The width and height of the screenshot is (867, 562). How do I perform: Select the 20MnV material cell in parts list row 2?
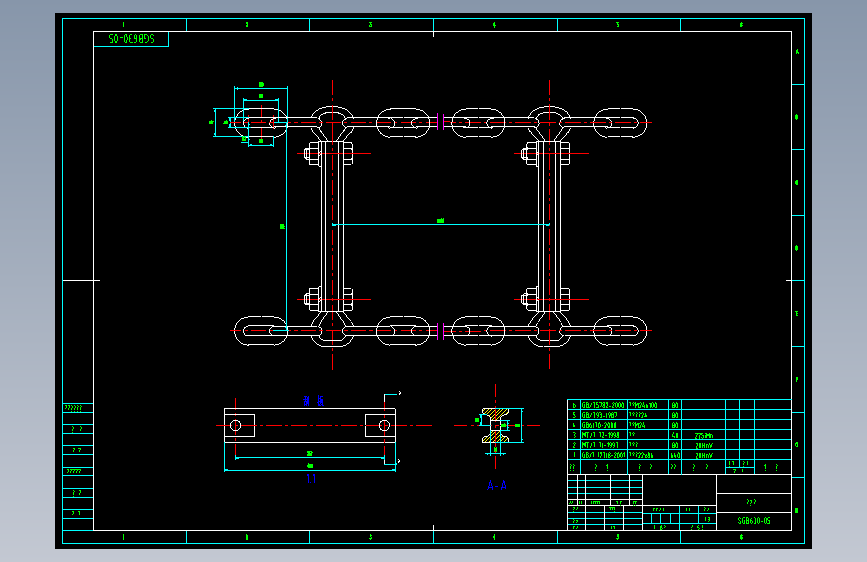point(704,446)
